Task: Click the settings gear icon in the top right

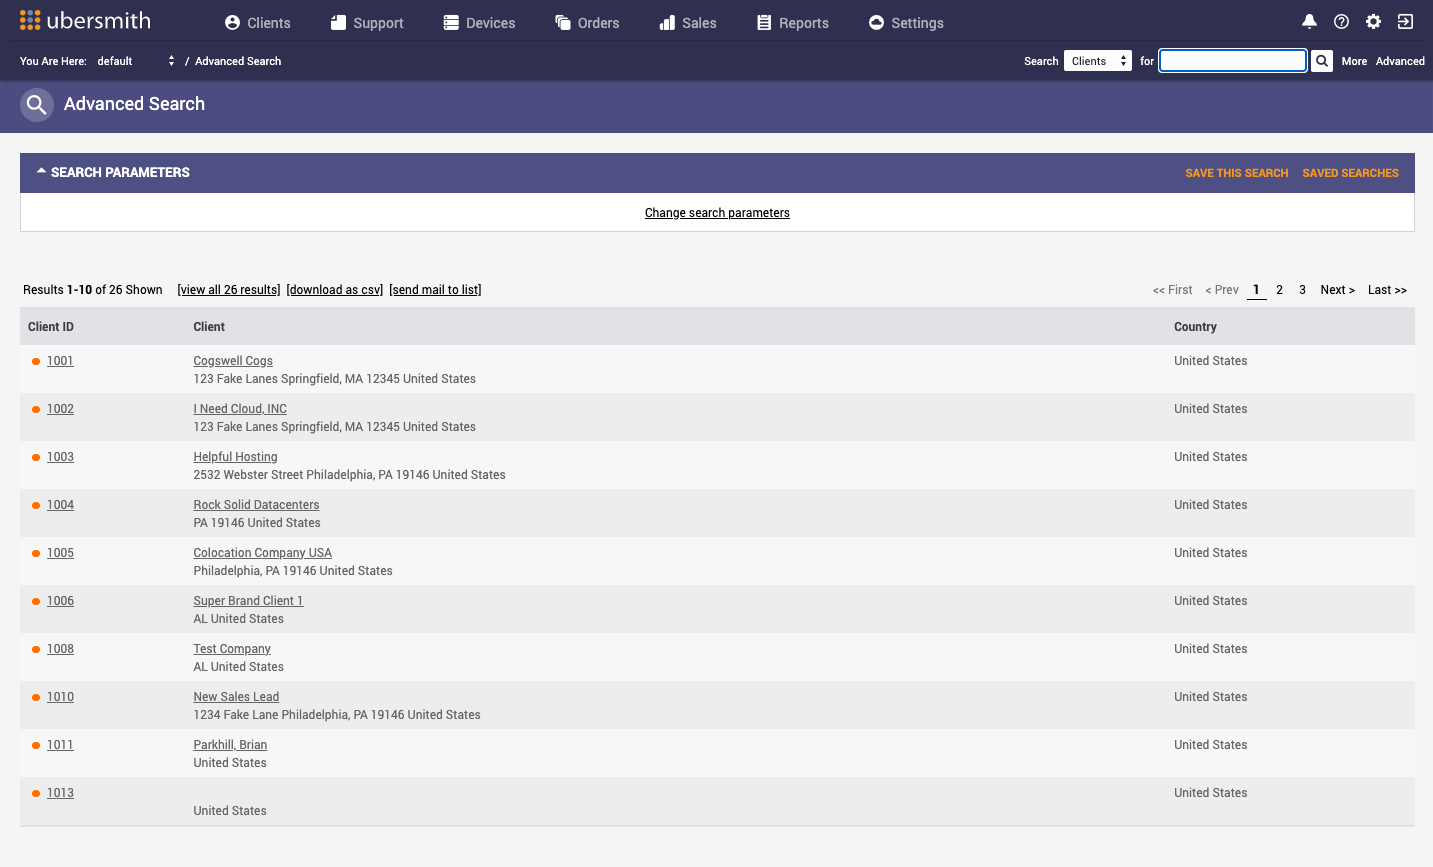Action: click(x=1373, y=22)
